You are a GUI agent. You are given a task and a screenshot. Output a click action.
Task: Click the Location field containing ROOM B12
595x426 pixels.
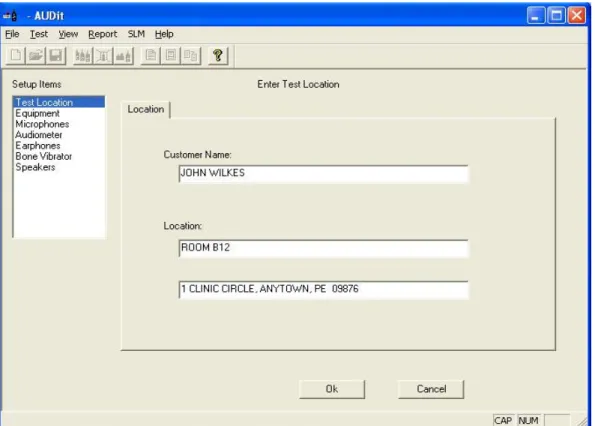323,248
